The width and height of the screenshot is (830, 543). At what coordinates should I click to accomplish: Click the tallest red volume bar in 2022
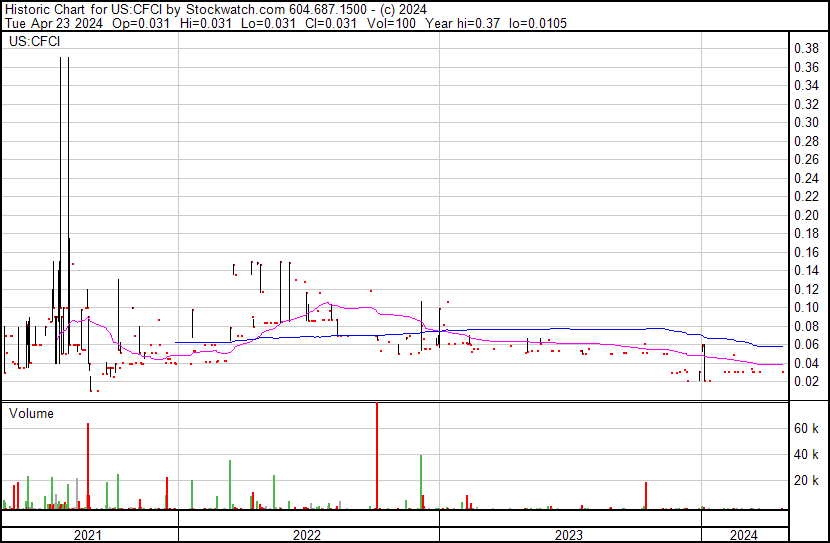coord(377,455)
